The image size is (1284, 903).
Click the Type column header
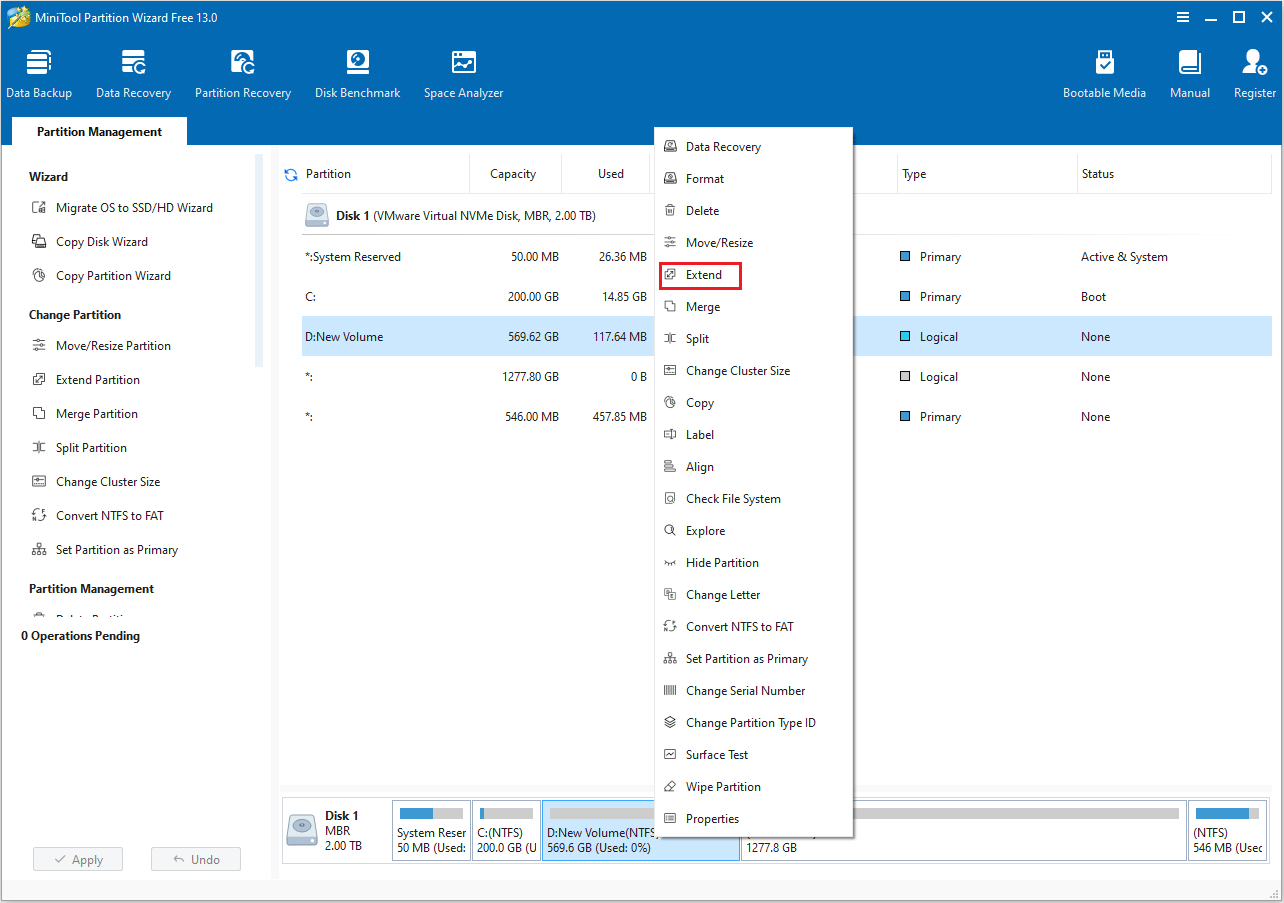pyautogui.click(x=986, y=174)
